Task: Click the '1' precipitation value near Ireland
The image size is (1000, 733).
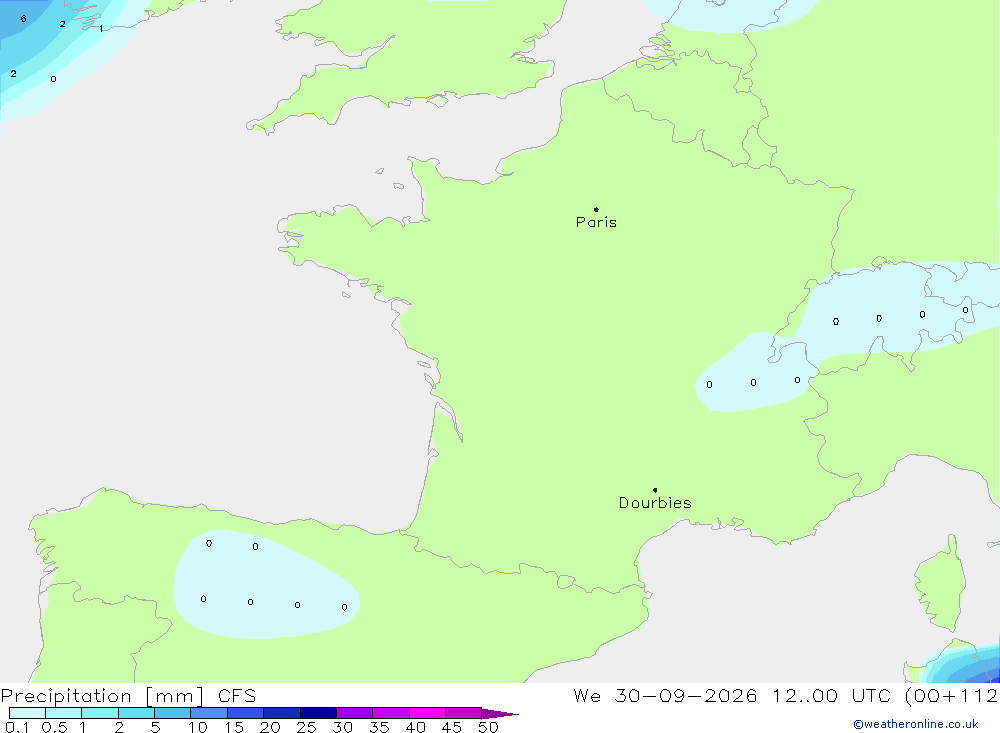Action: tap(101, 28)
